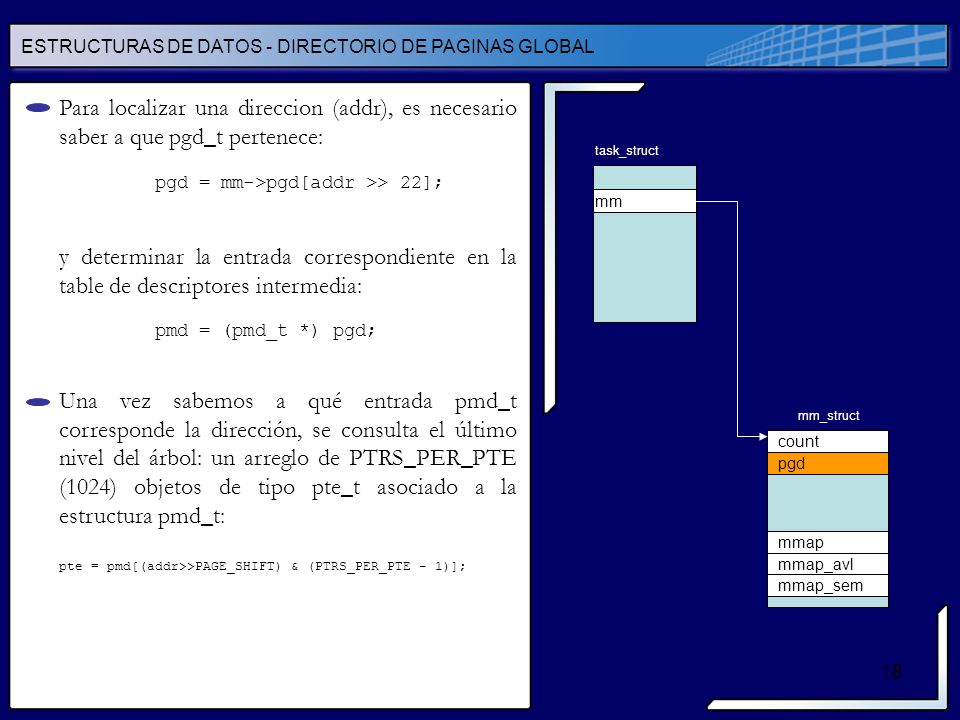Click the text 'PTRS_PER_PTE' in the second bullet
960x720 pixels.
432,458
